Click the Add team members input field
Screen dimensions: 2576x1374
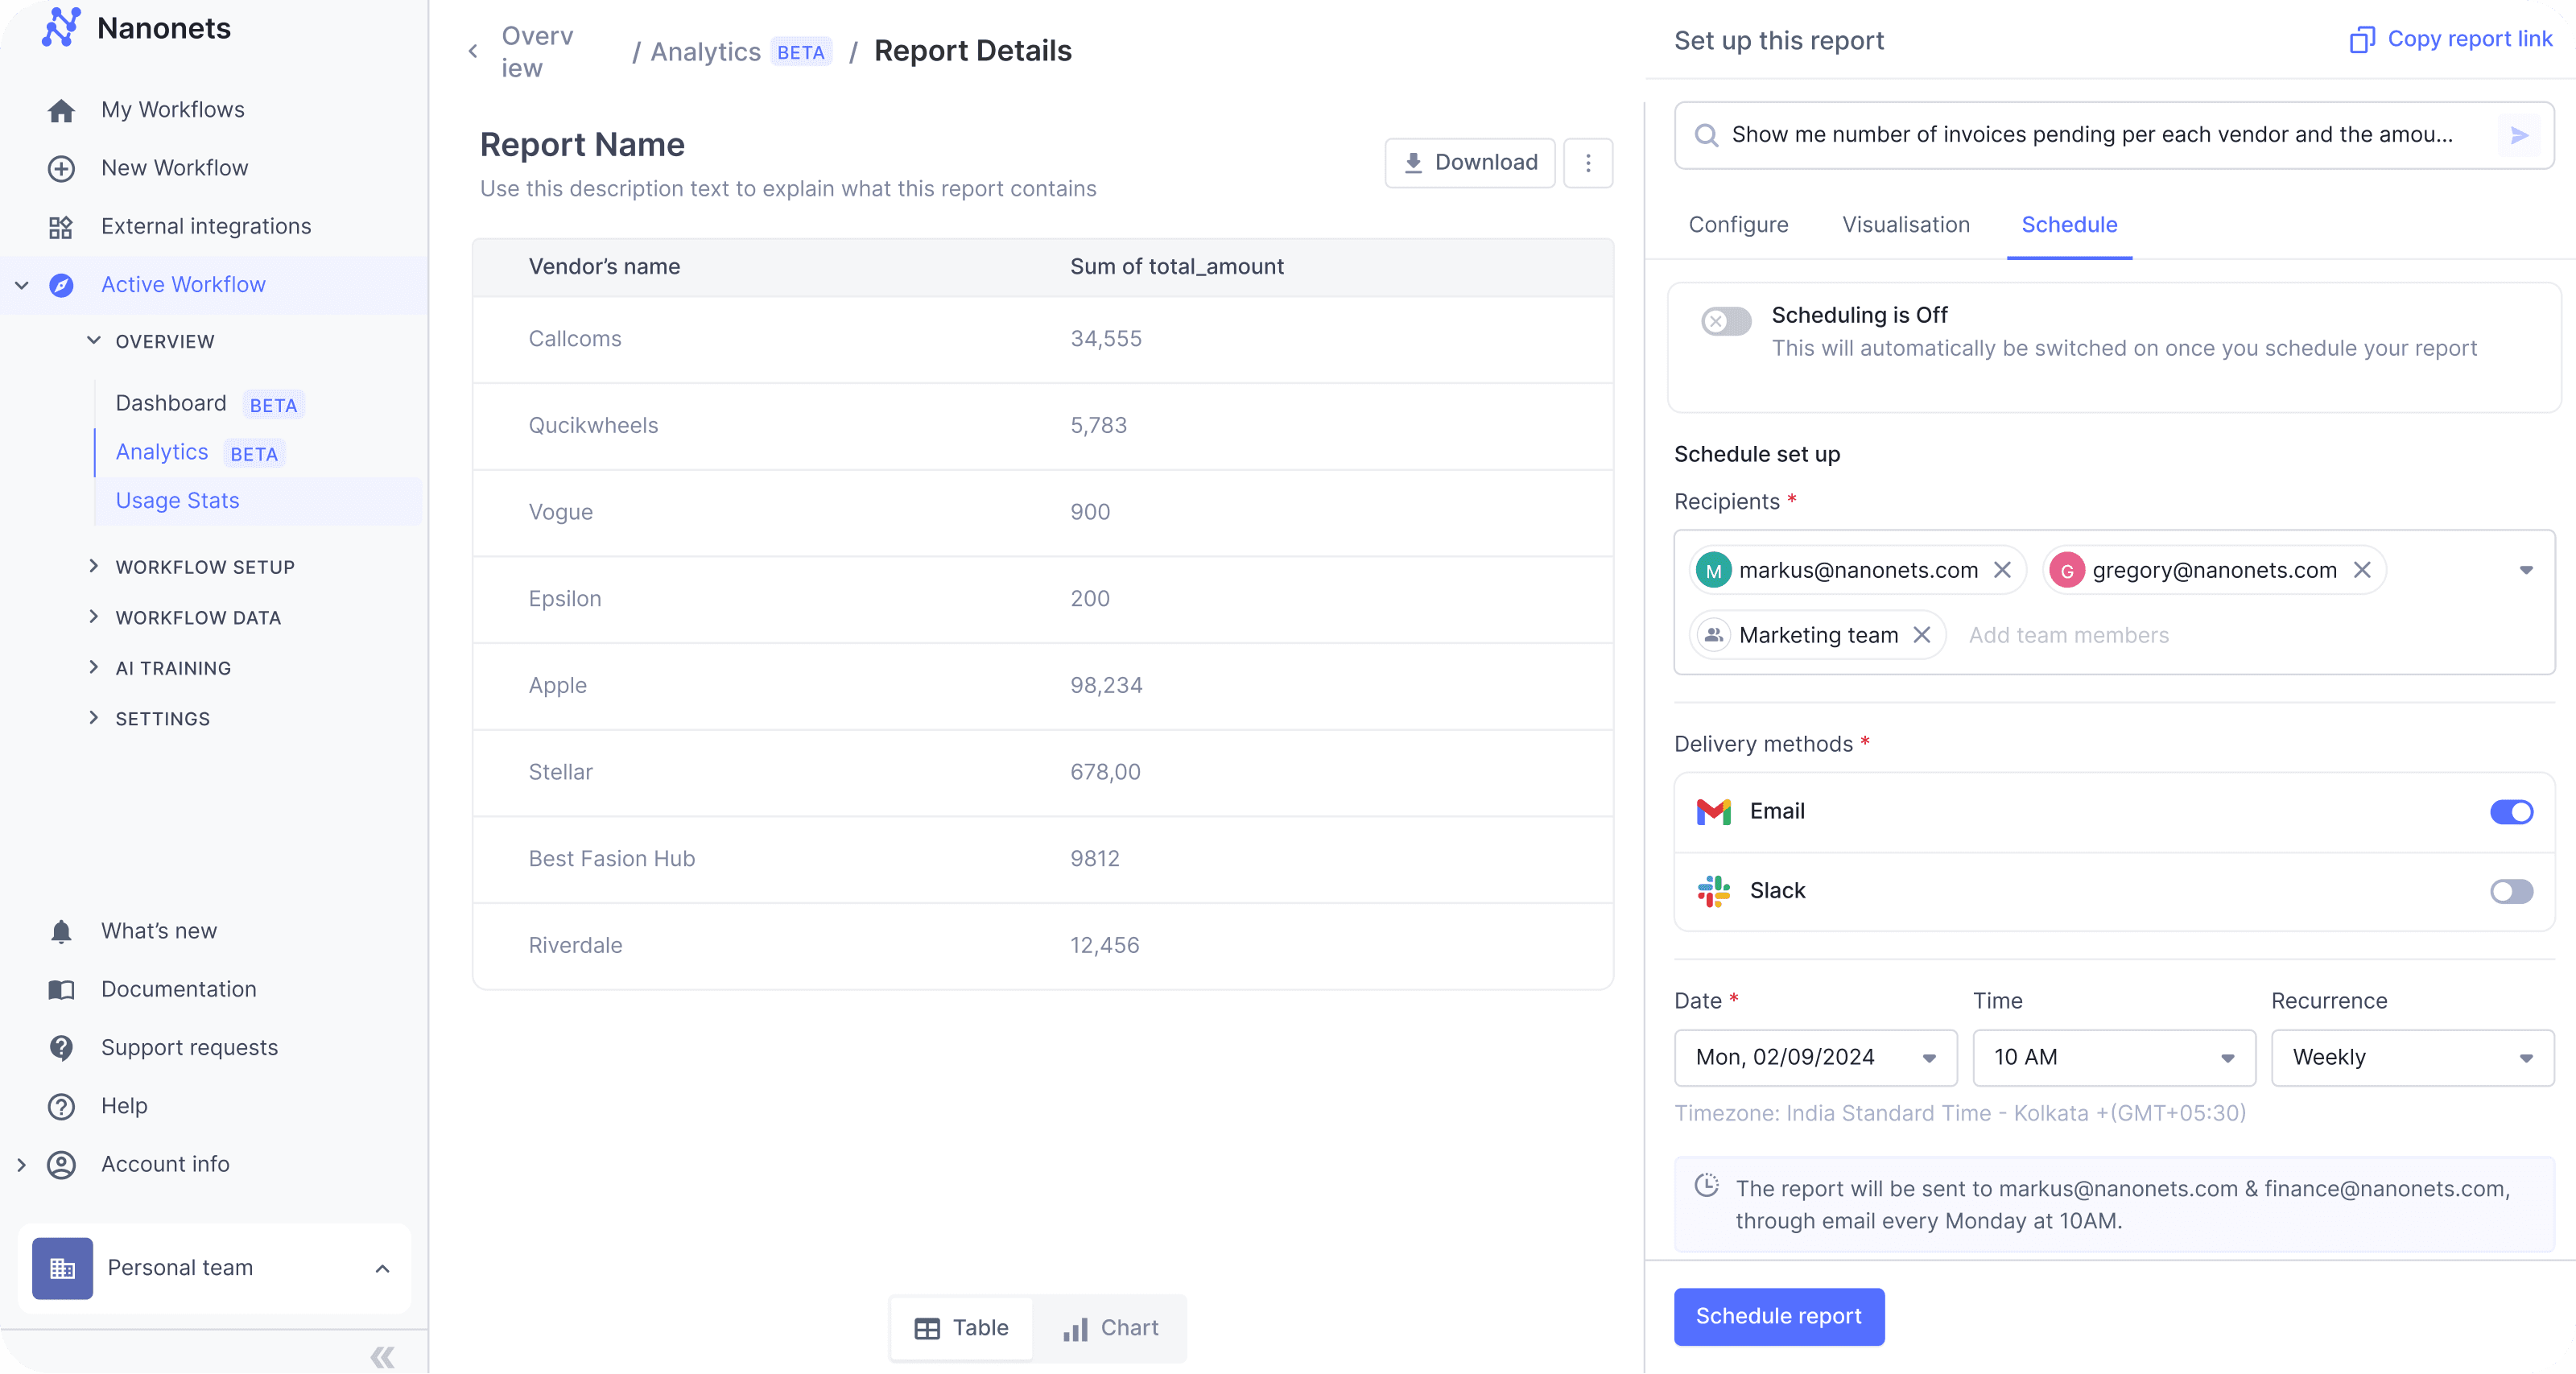[2068, 635]
